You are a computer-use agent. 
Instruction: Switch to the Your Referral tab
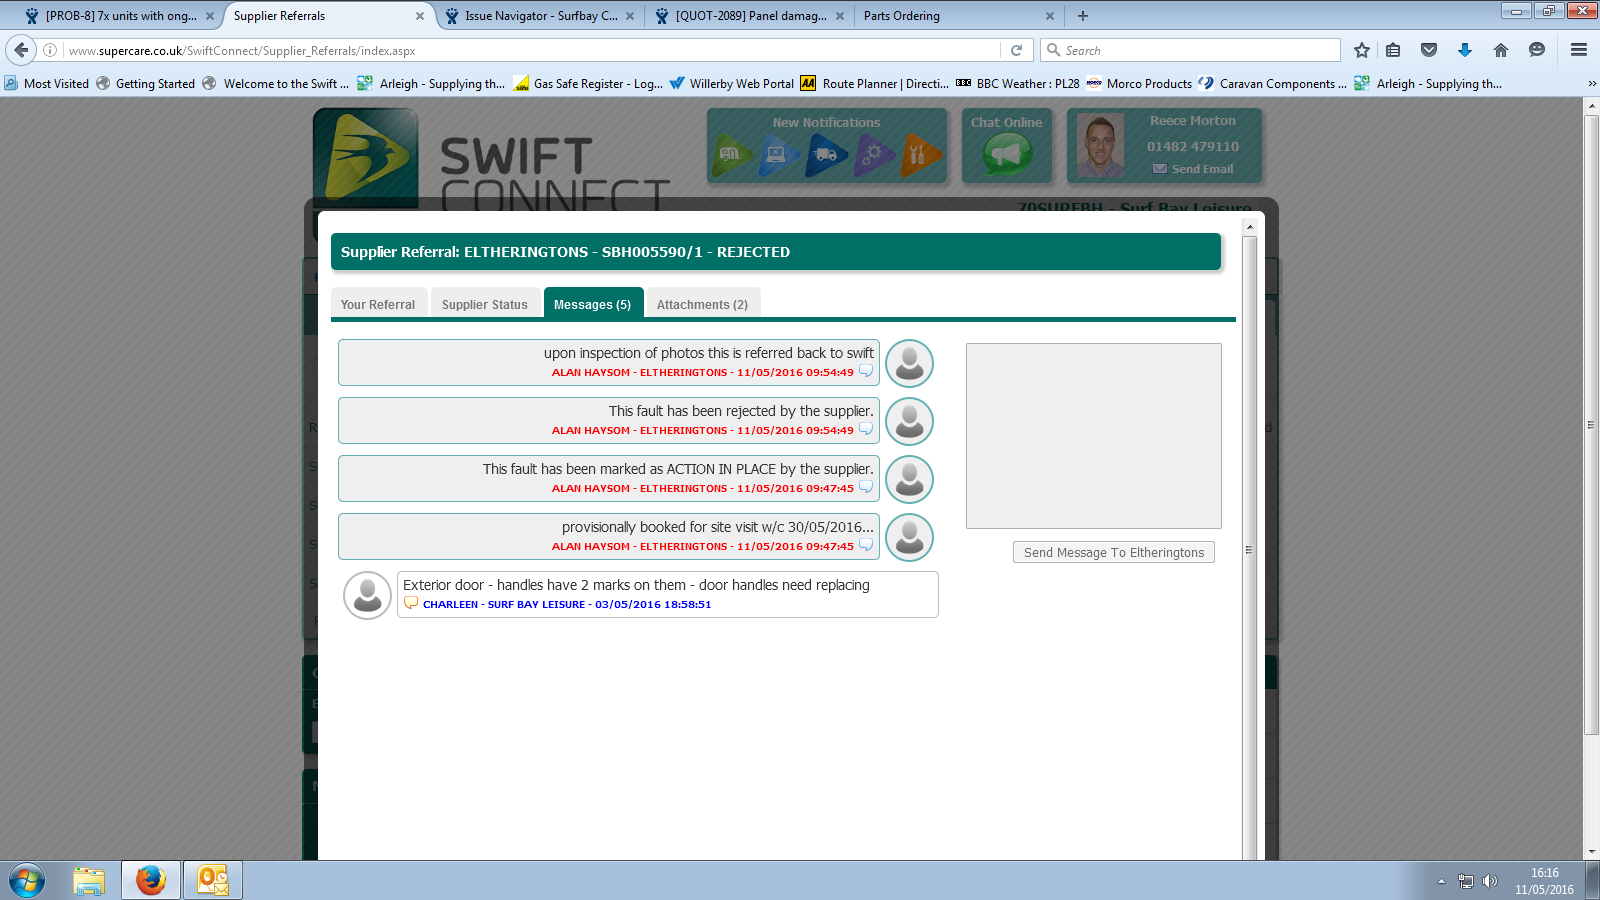(378, 304)
